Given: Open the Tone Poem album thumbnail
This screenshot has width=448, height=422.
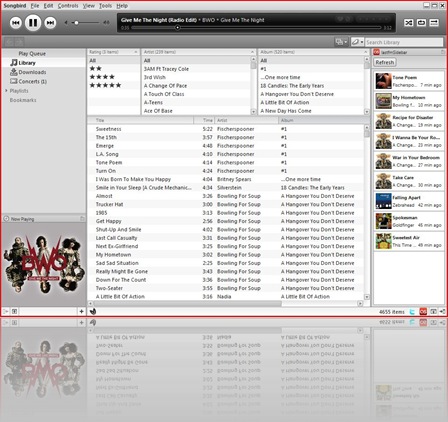Looking at the screenshot, I should click(x=383, y=81).
